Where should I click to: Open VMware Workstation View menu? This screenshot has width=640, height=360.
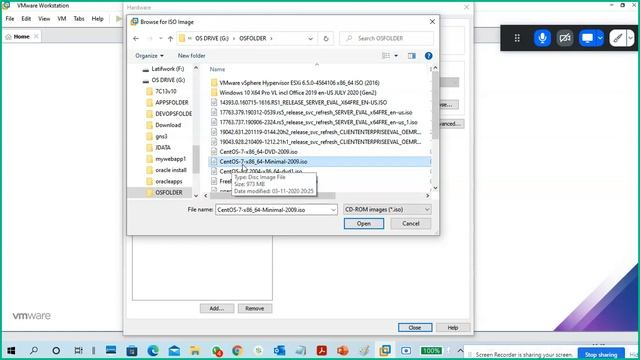coord(44,19)
